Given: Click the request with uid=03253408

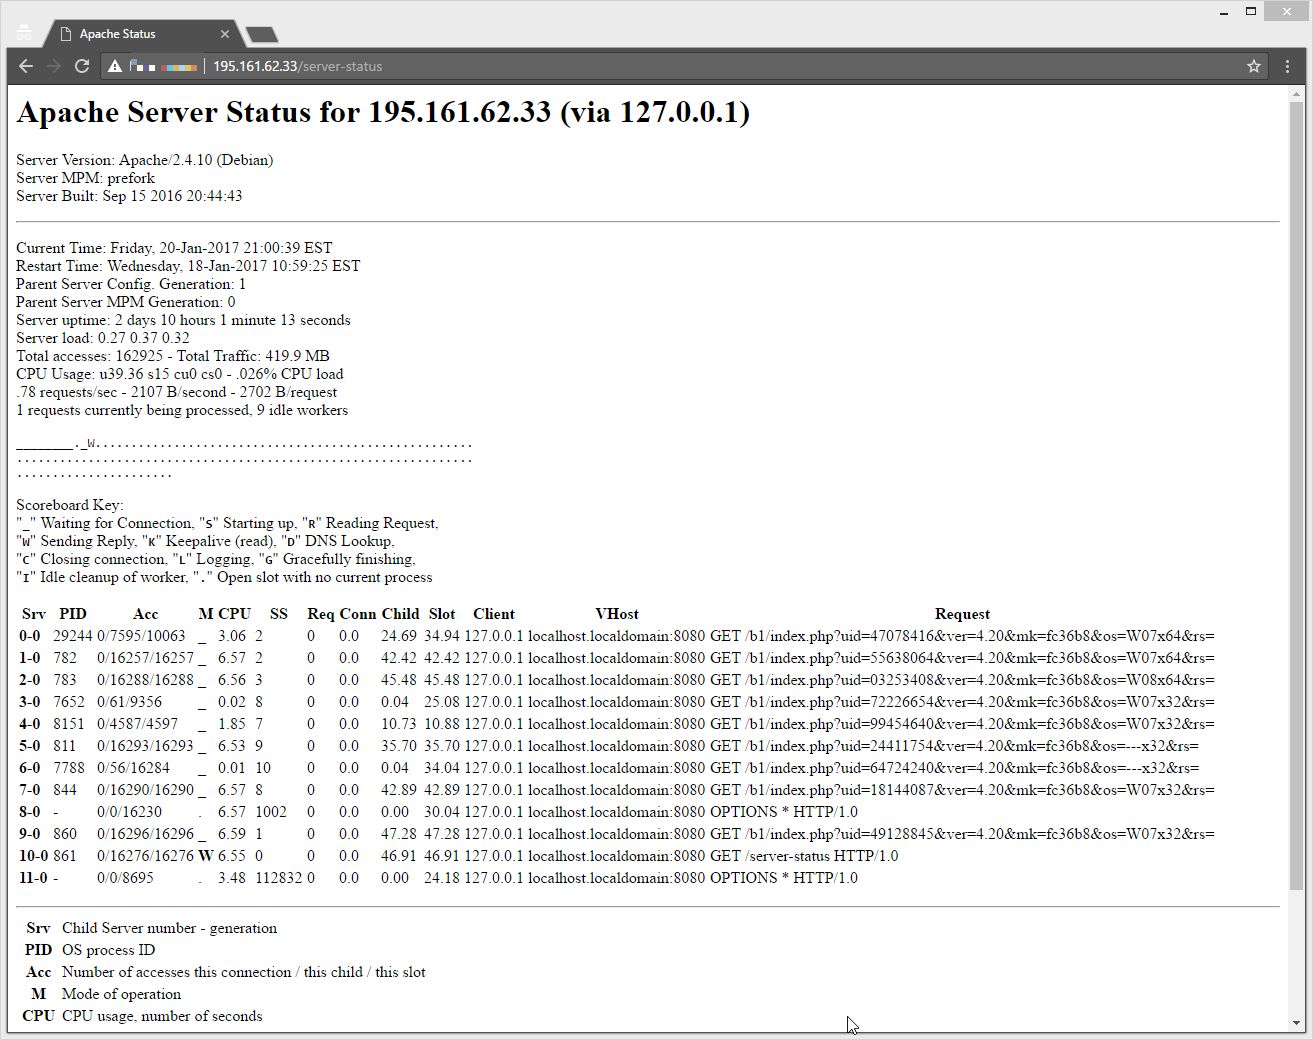Looking at the screenshot, I should click(x=962, y=680).
